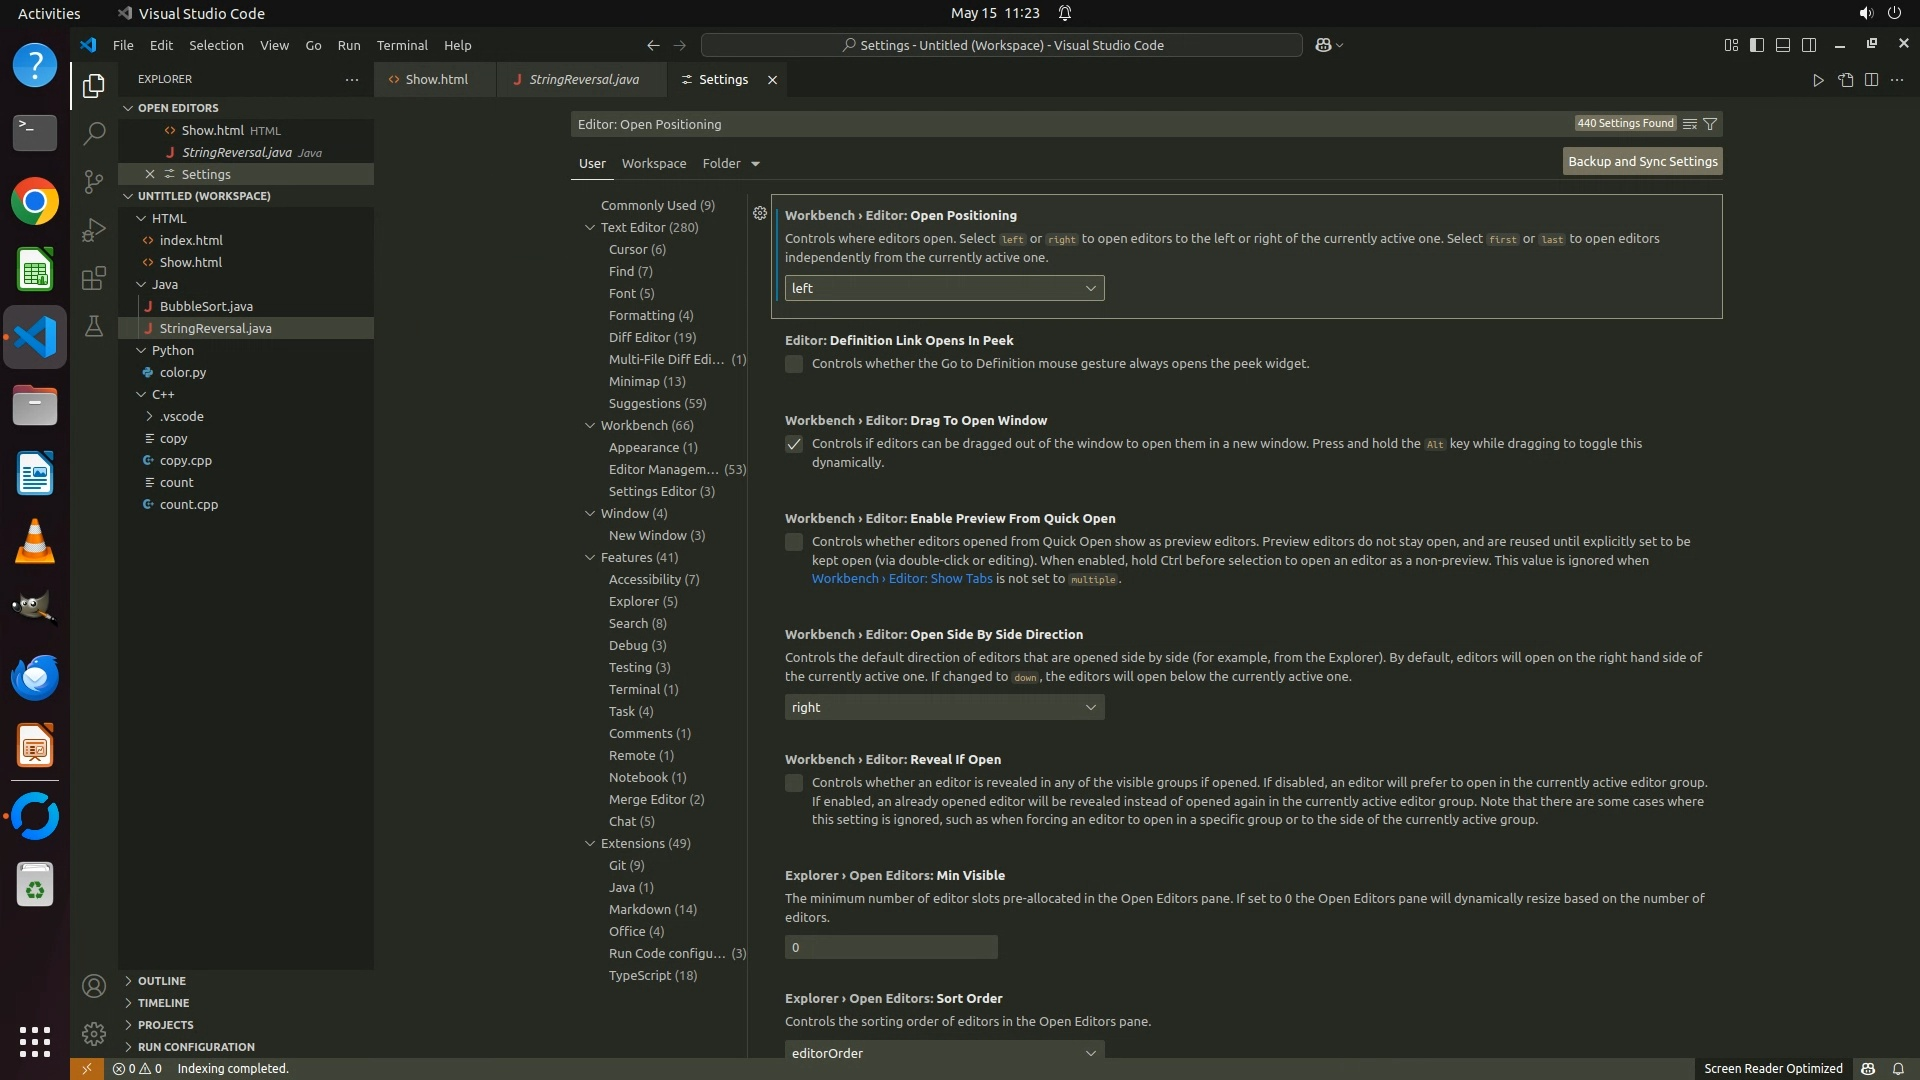This screenshot has width=1920, height=1080.
Task: Open Settings (JSON) icon in editor toolbar
Action: [x=1845, y=80]
